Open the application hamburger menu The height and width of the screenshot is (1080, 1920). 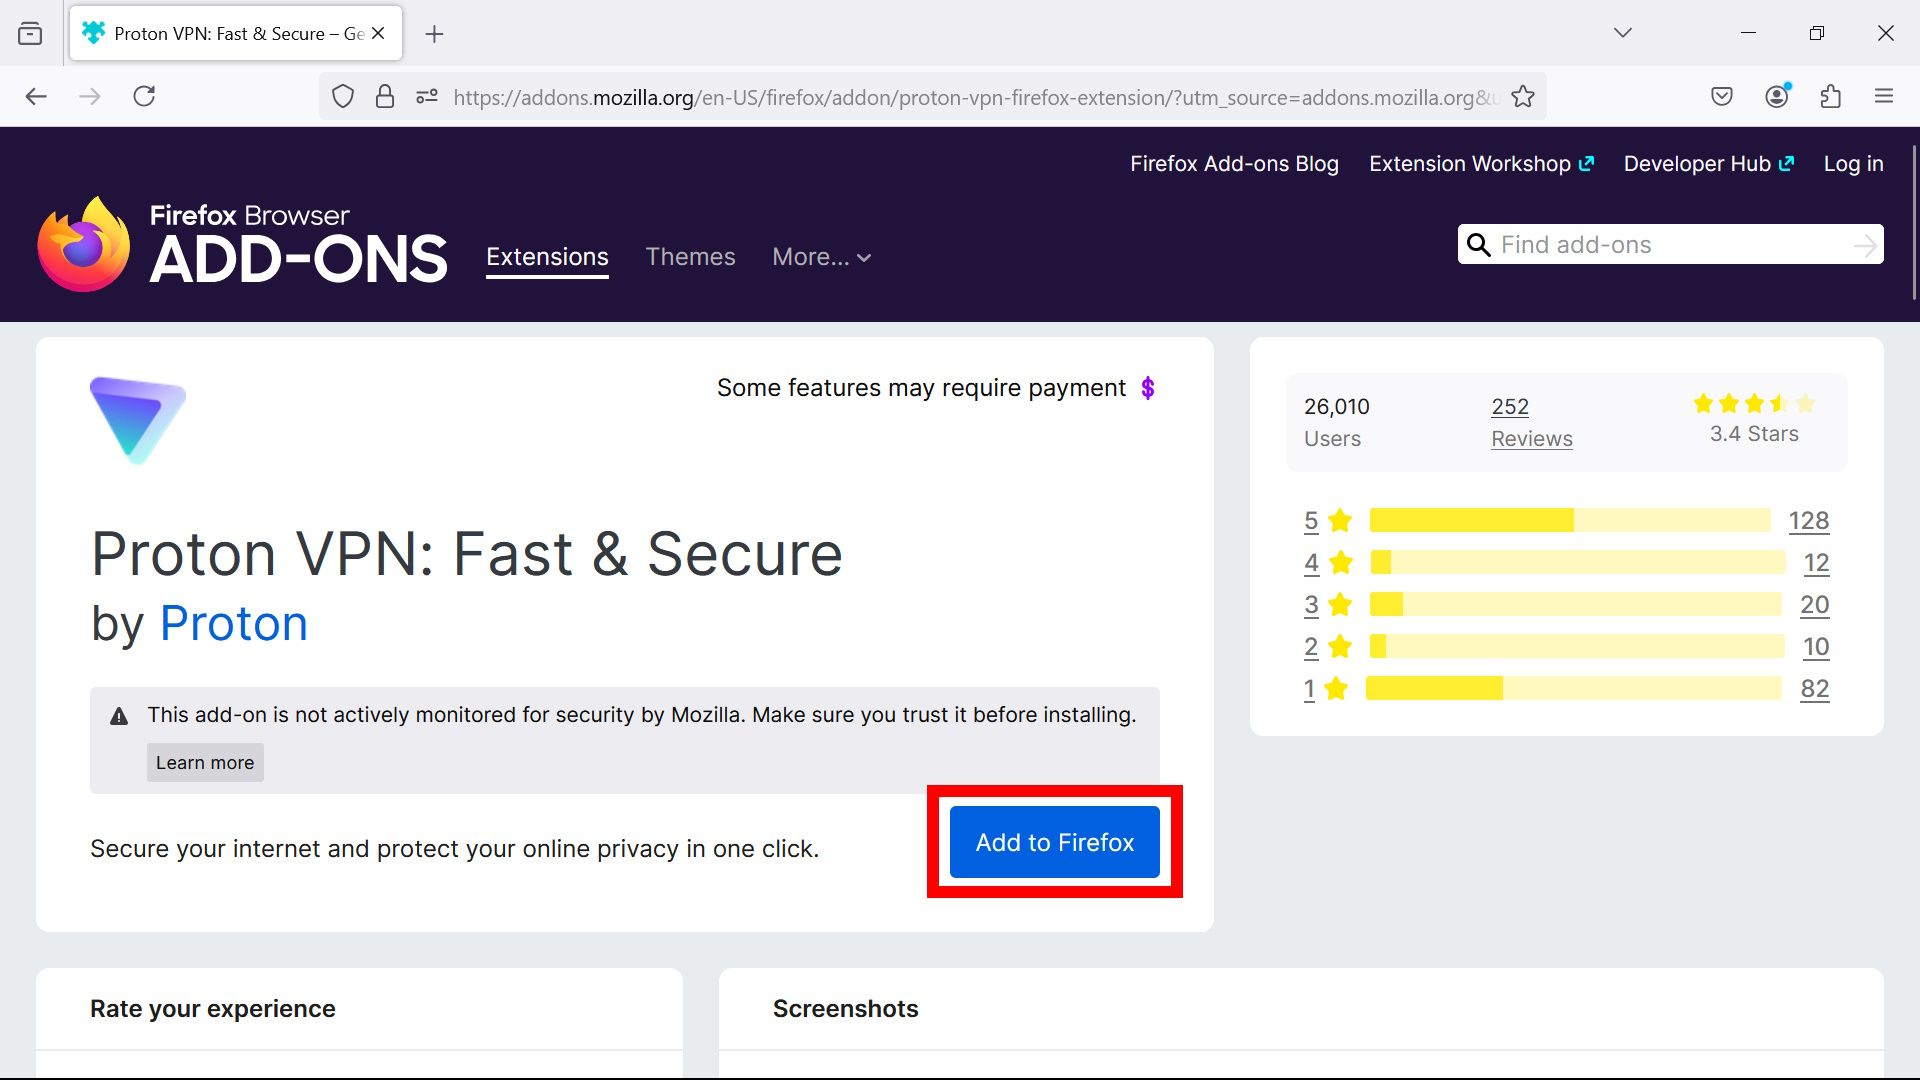1884,96
